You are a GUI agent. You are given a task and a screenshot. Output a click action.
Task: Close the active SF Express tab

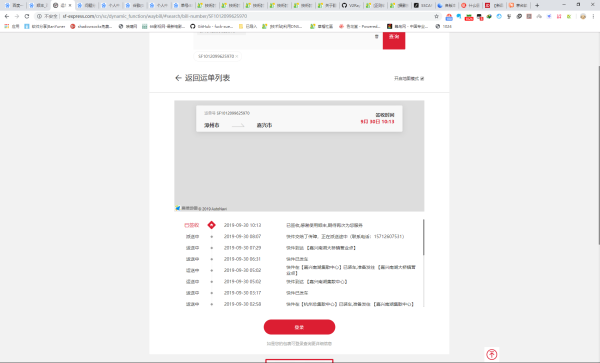[x=70, y=5]
